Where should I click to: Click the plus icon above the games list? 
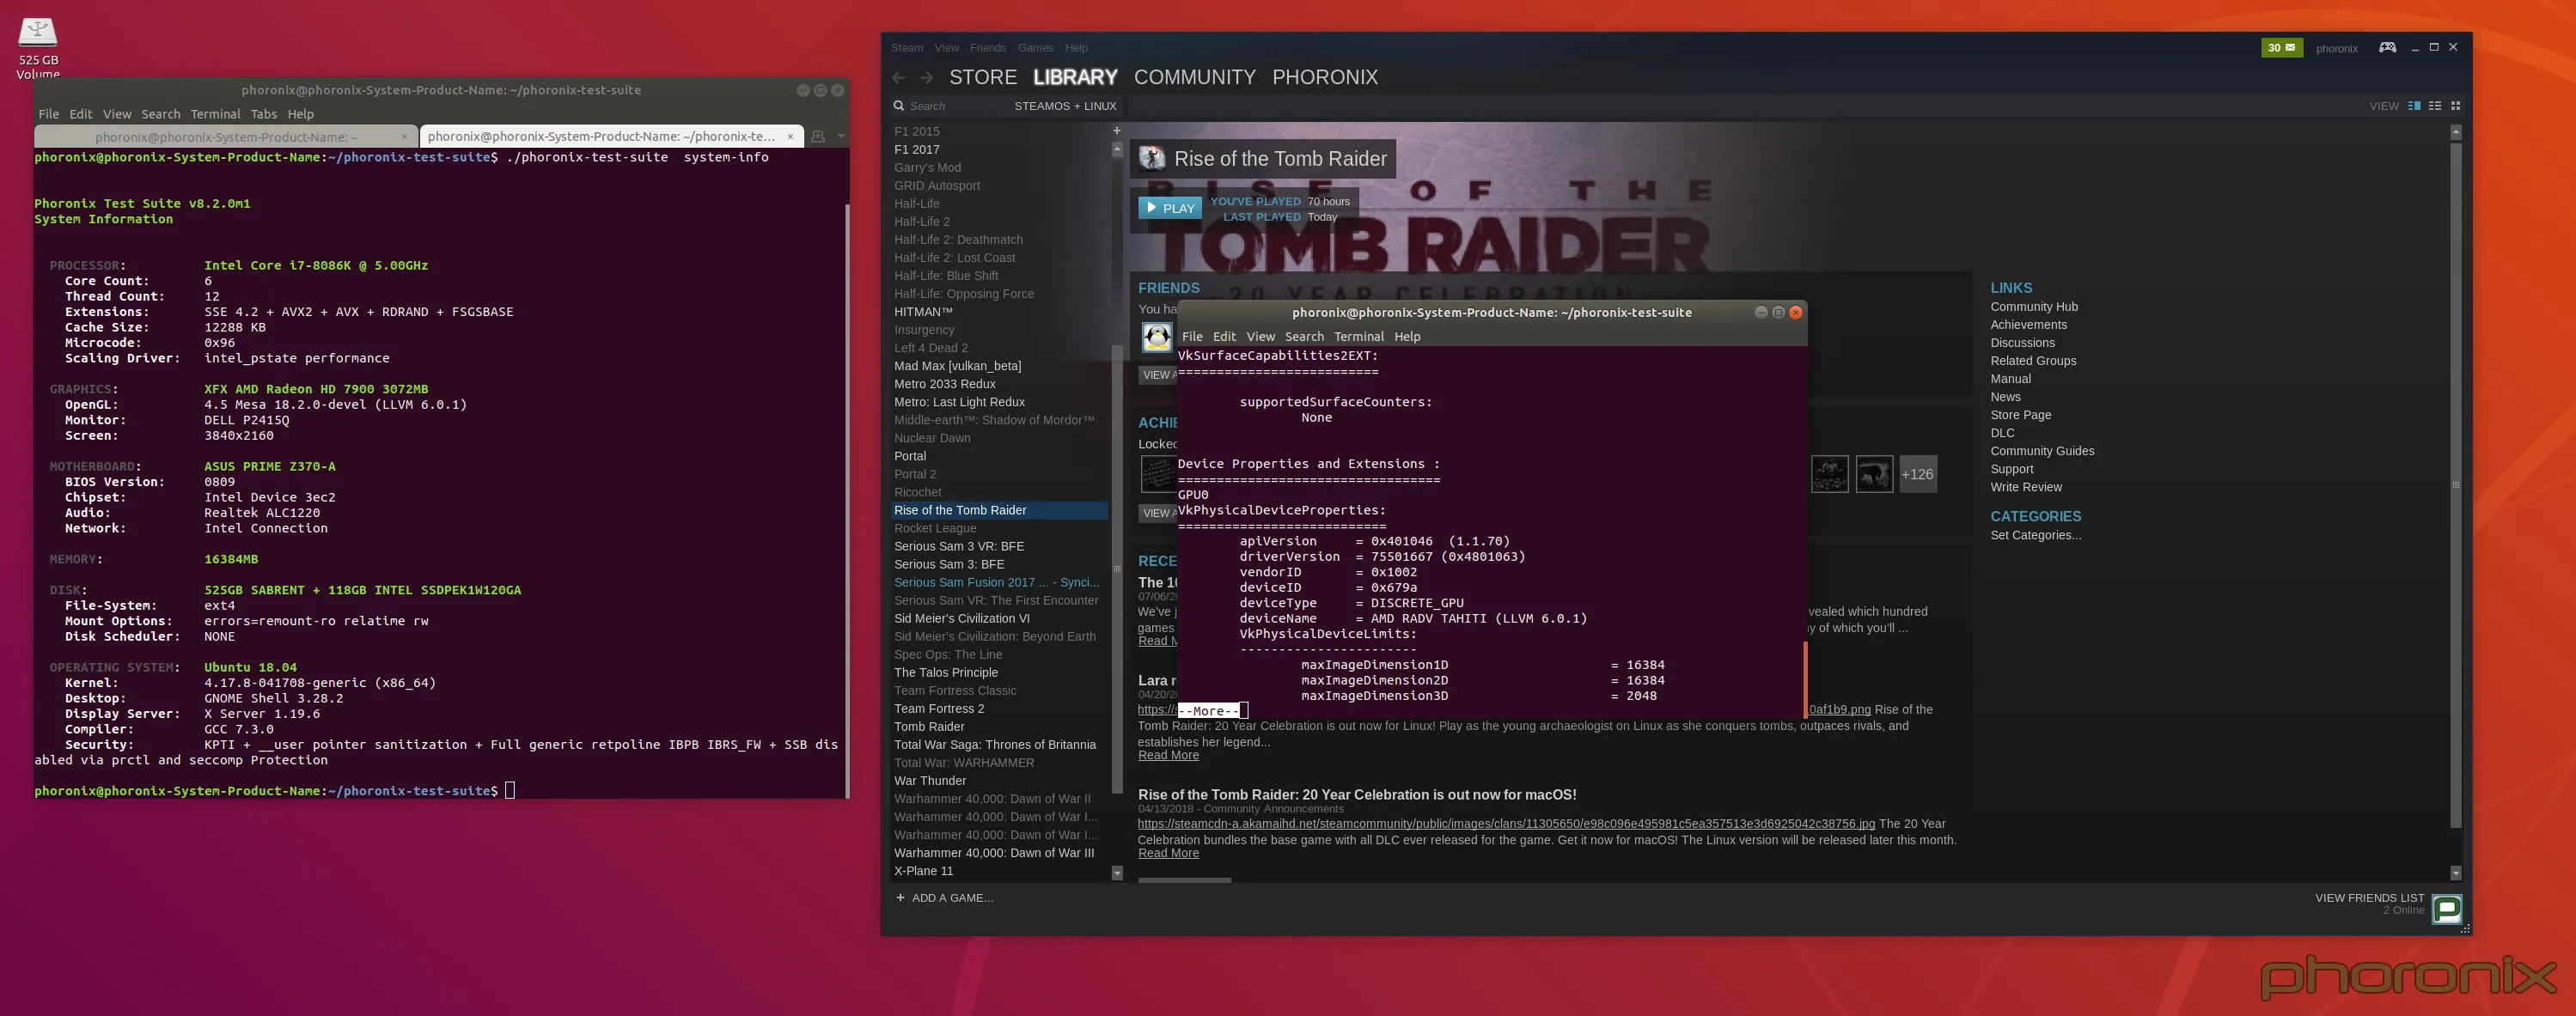(1117, 130)
